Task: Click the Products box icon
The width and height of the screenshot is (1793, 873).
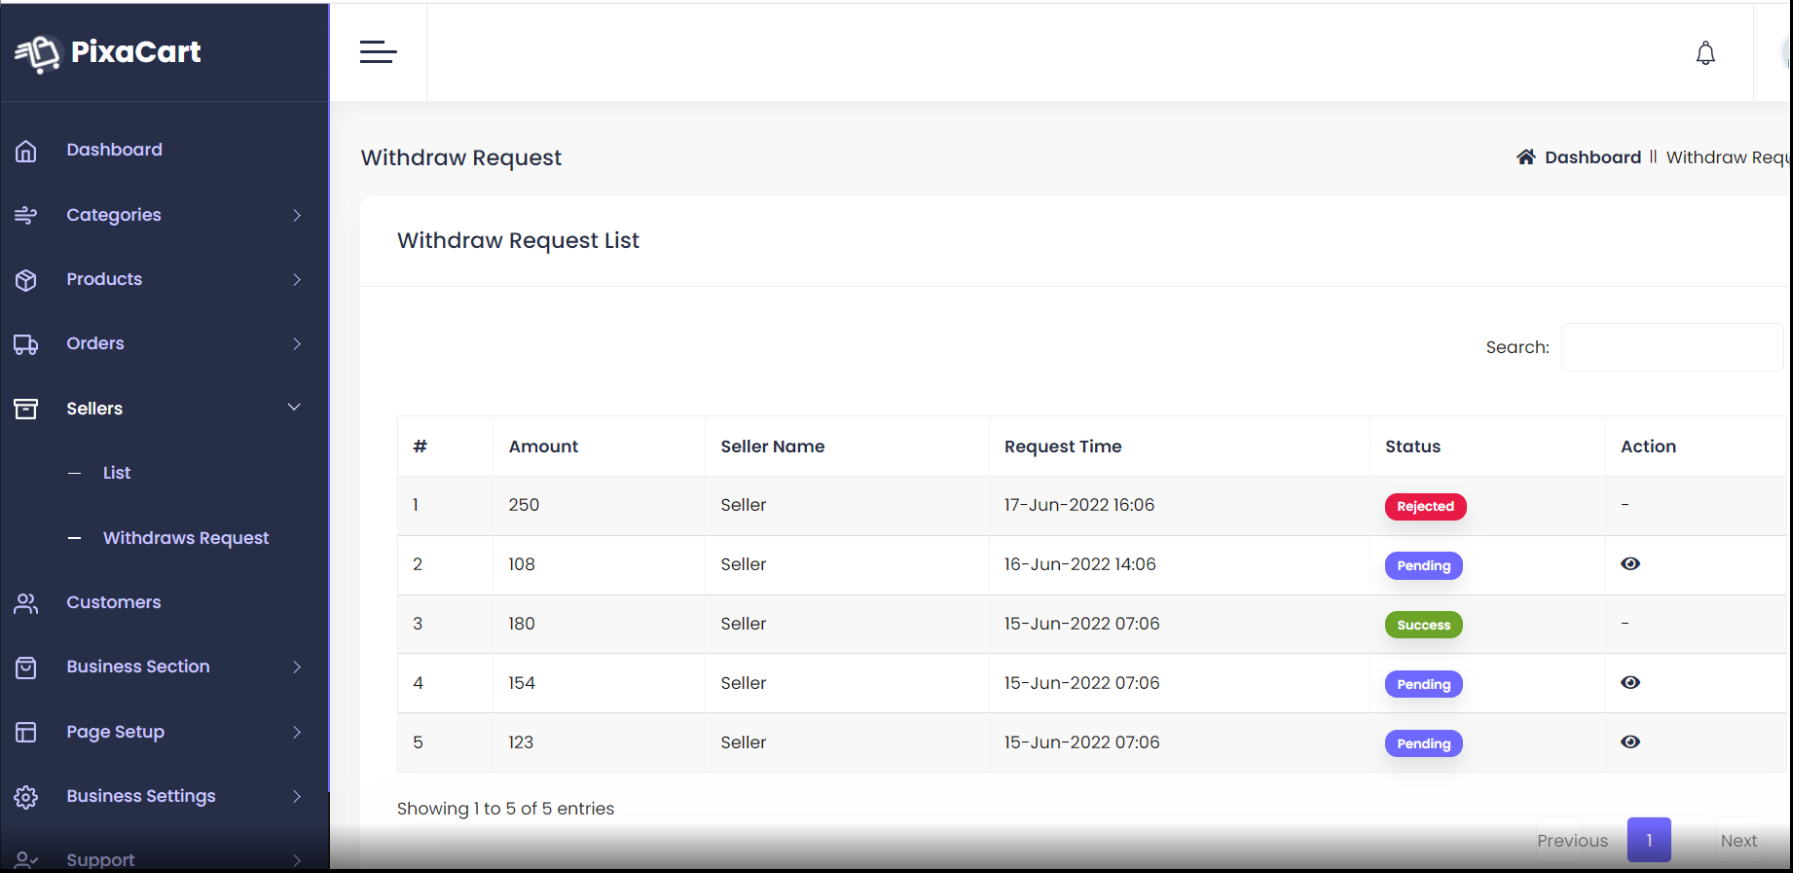Action: click(26, 280)
